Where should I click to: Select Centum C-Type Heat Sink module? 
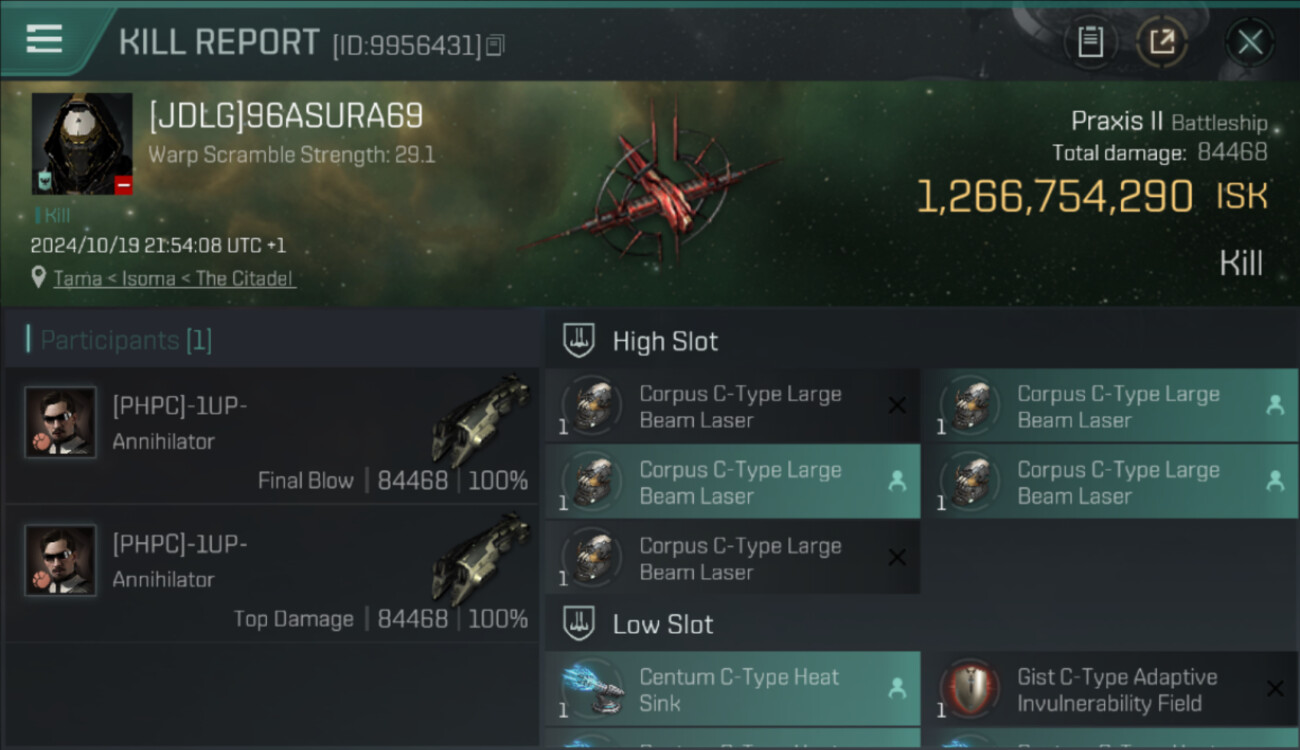(733, 689)
